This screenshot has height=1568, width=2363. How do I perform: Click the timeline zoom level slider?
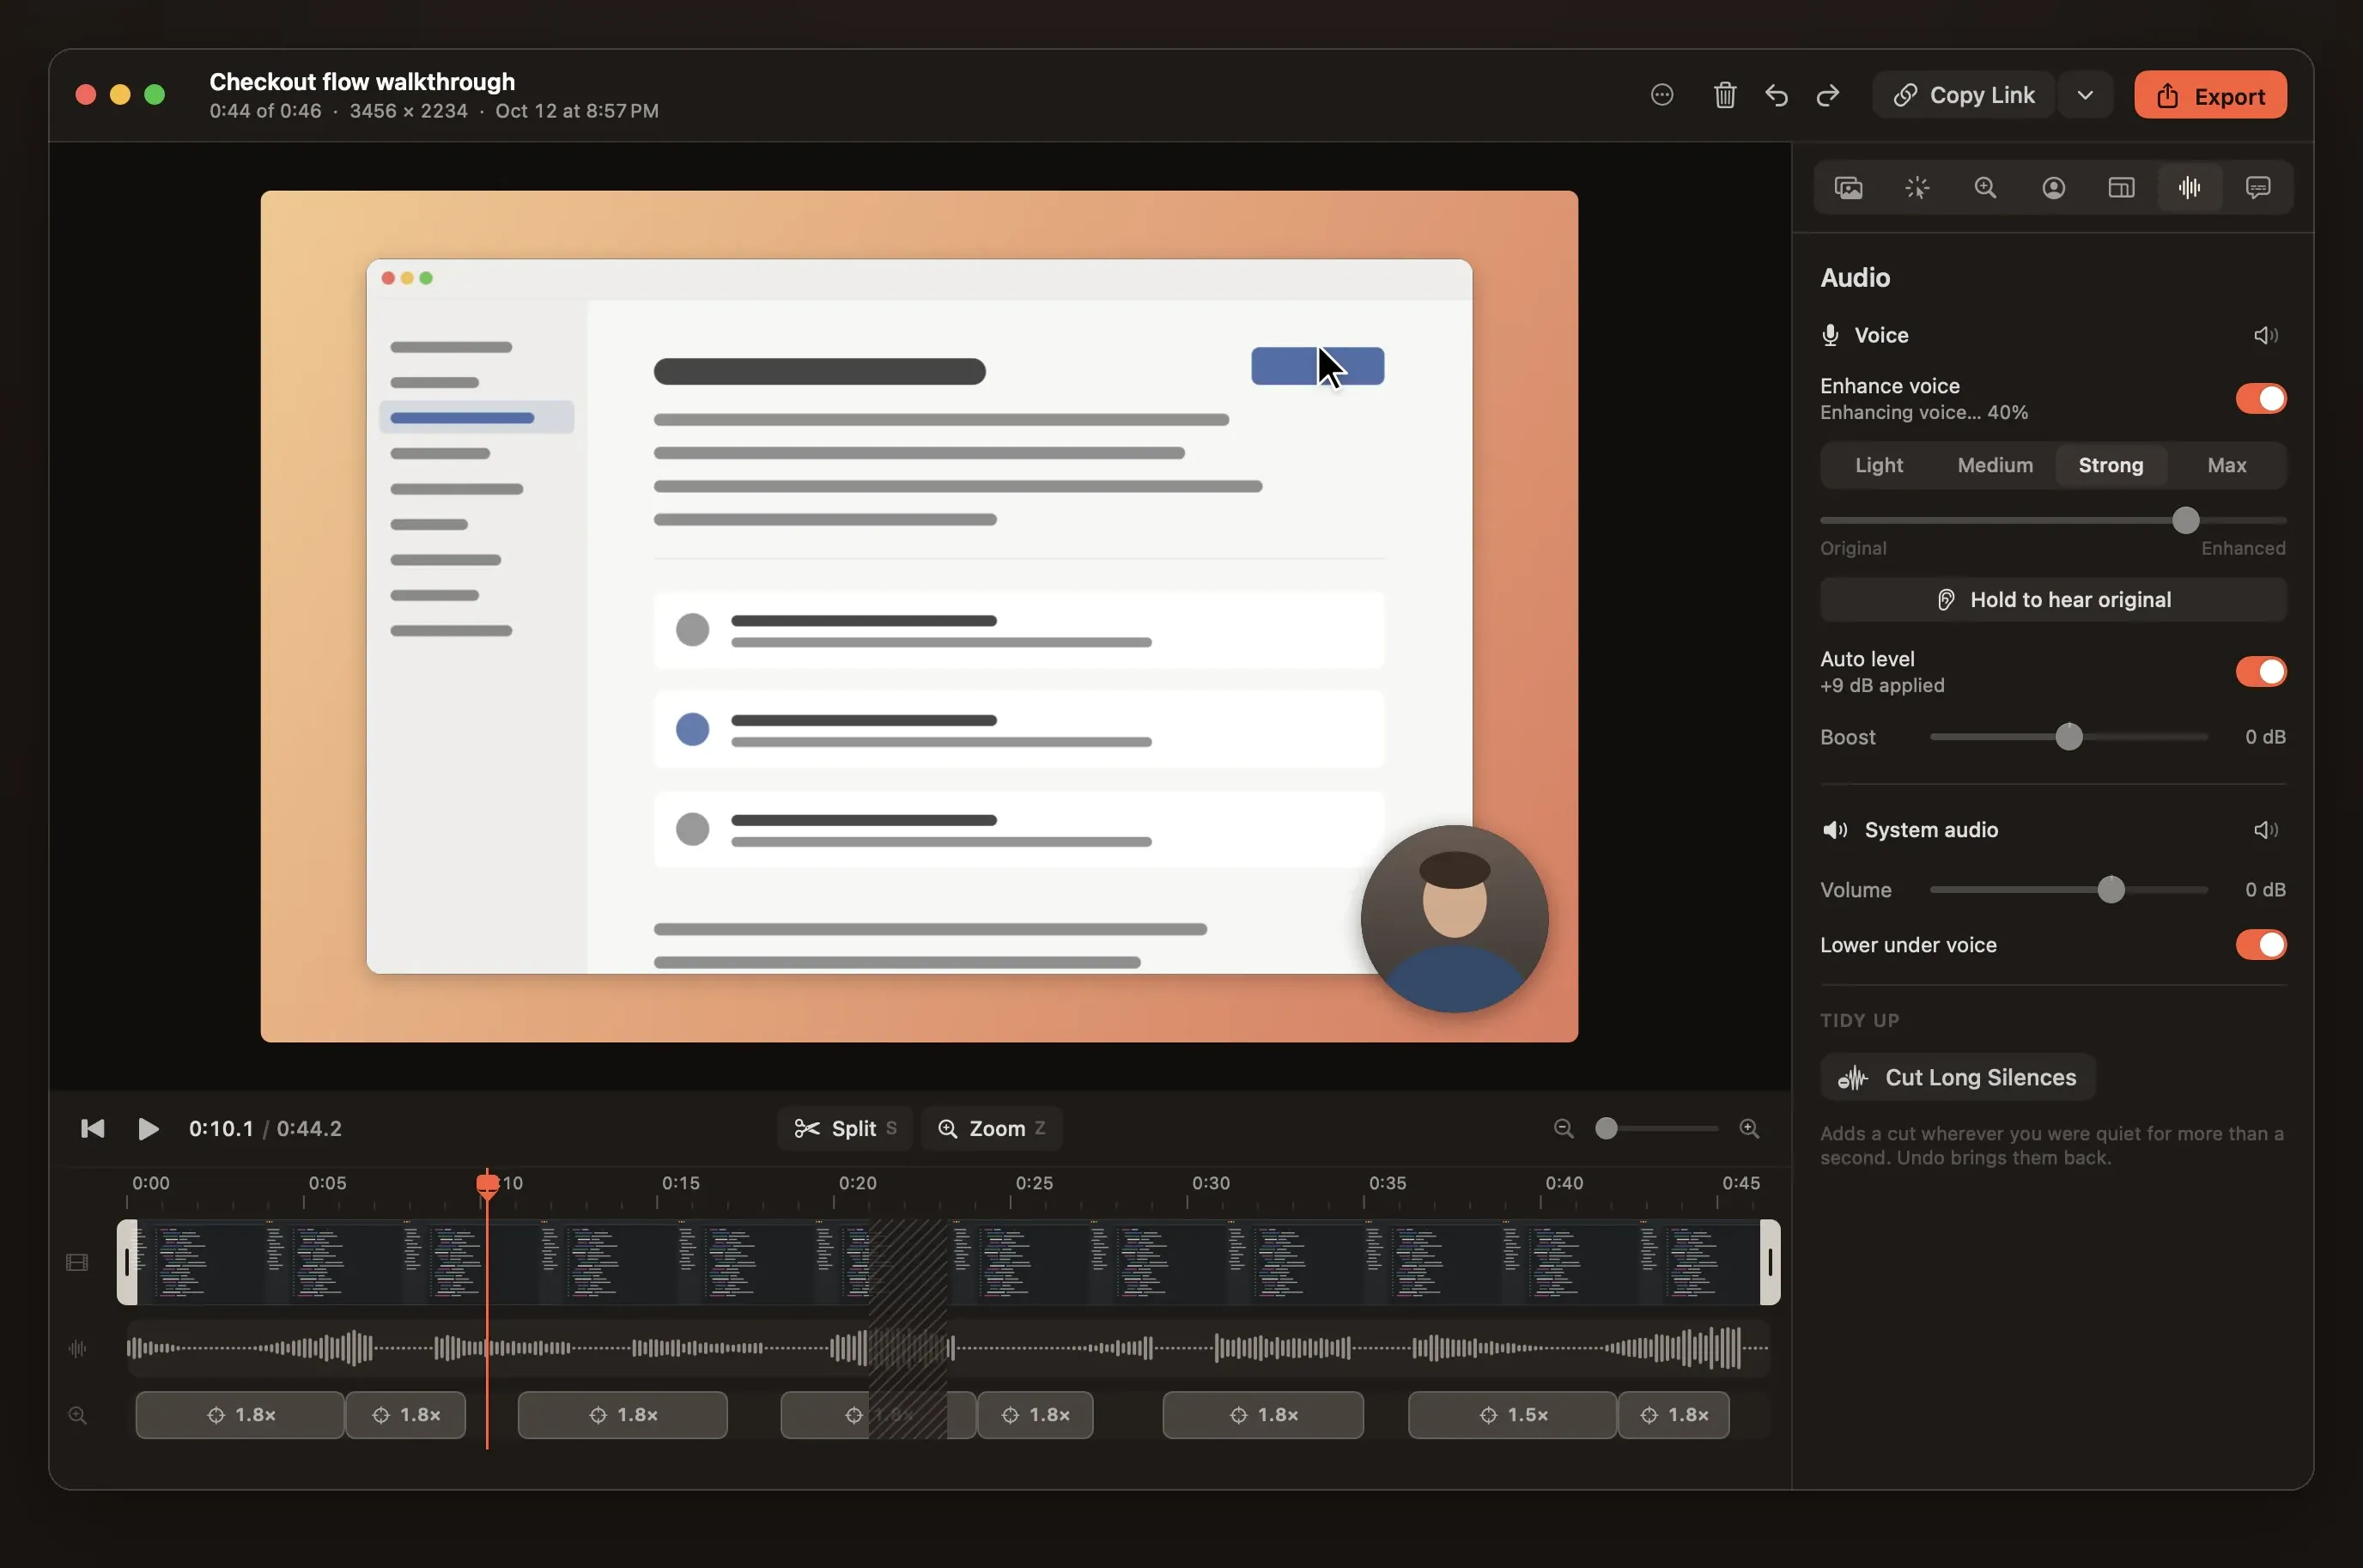[x=1657, y=1129]
